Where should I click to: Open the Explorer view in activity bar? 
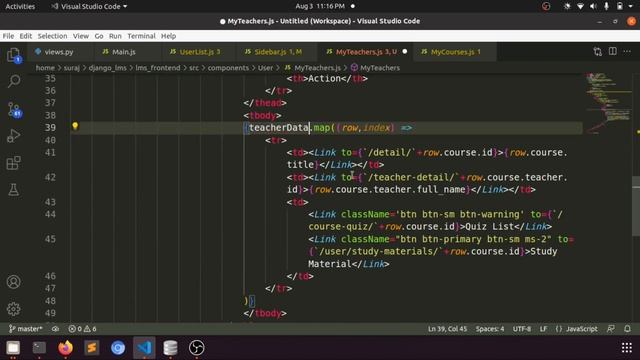13,55
